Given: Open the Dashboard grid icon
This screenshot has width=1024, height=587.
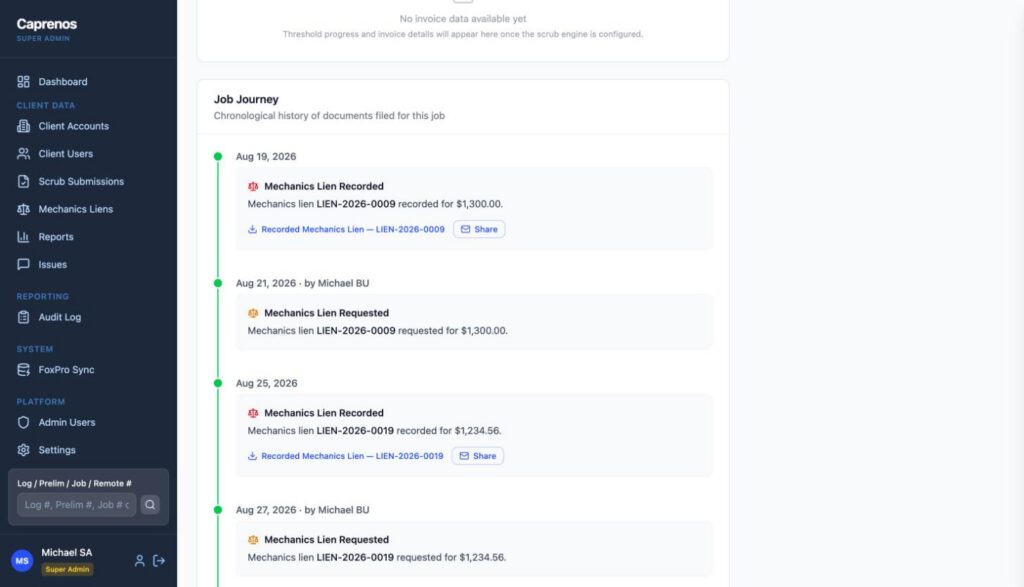Looking at the screenshot, I should pyautogui.click(x=24, y=82).
